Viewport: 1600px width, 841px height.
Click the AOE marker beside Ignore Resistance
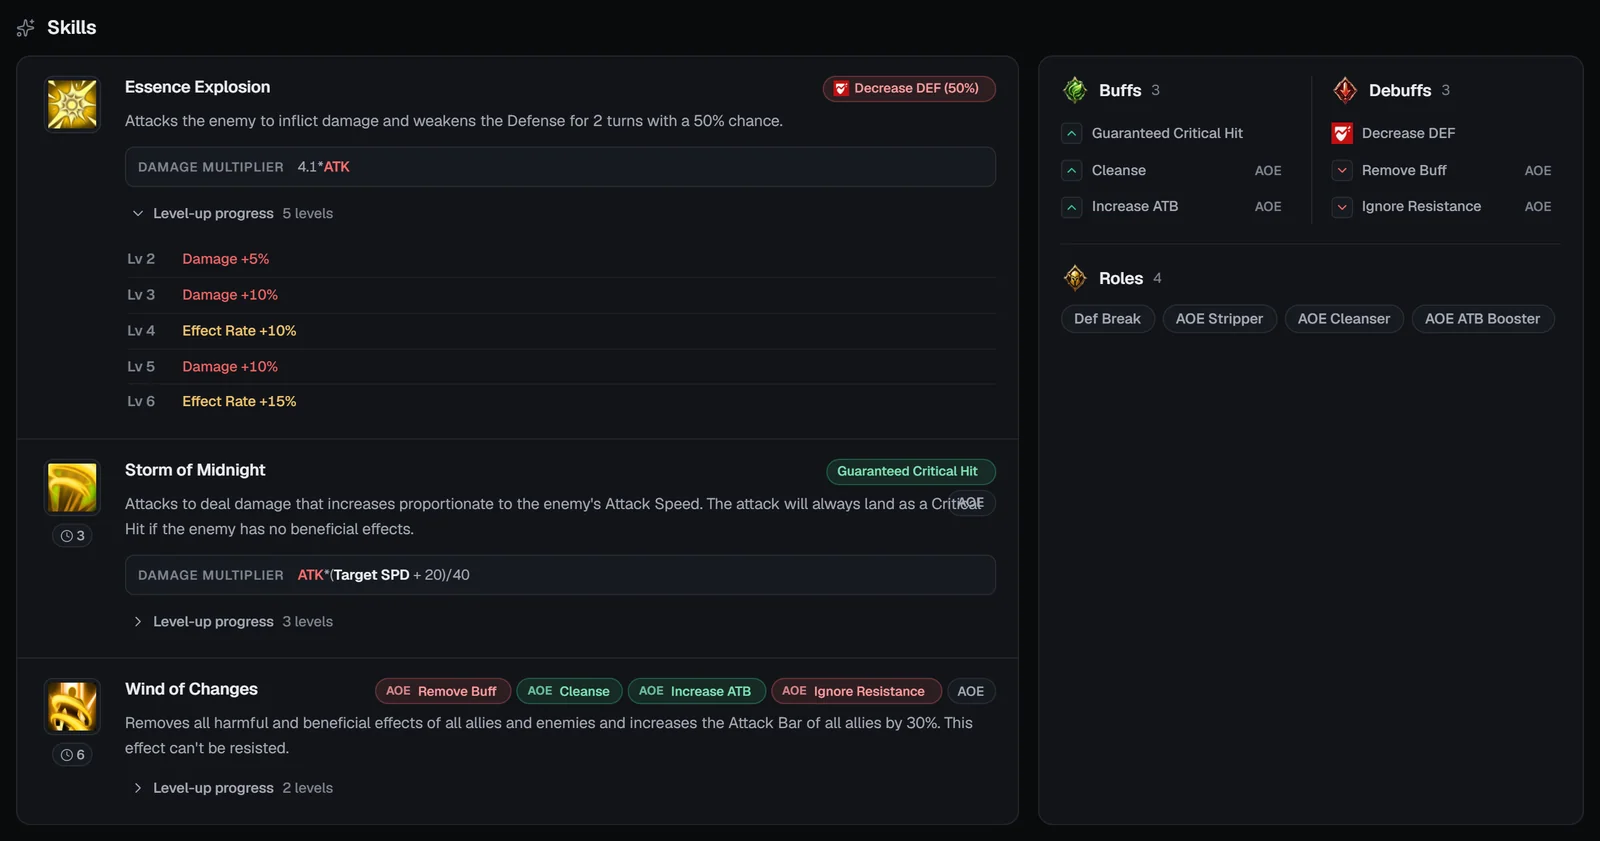pos(1538,207)
